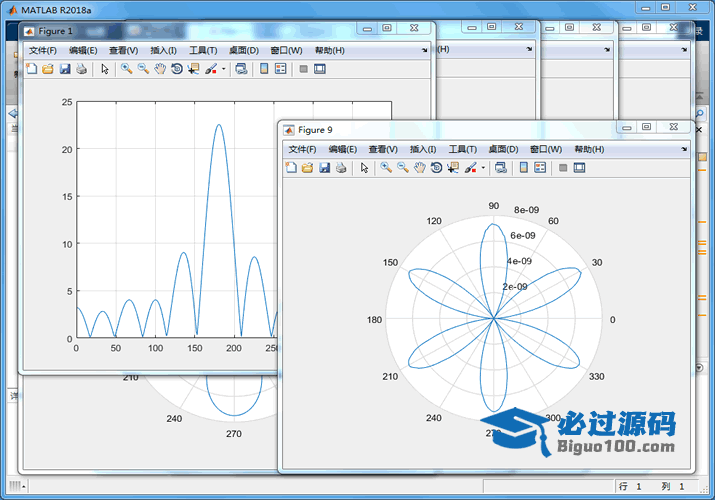This screenshot has width=715, height=500.
Task: Select Rotate 3D tool in Figure 9 toolbar
Action: (x=436, y=168)
